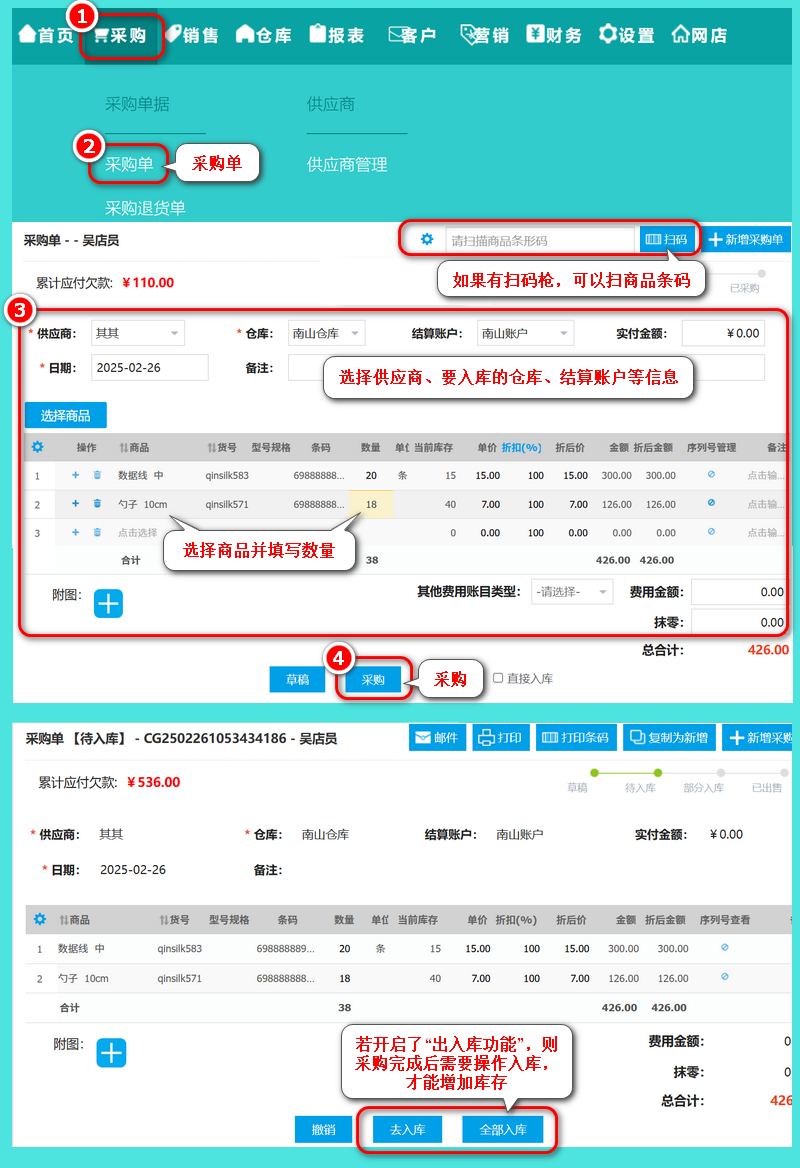Open serial number management for 勺子 row
800x1168 pixels.
coord(711,503)
